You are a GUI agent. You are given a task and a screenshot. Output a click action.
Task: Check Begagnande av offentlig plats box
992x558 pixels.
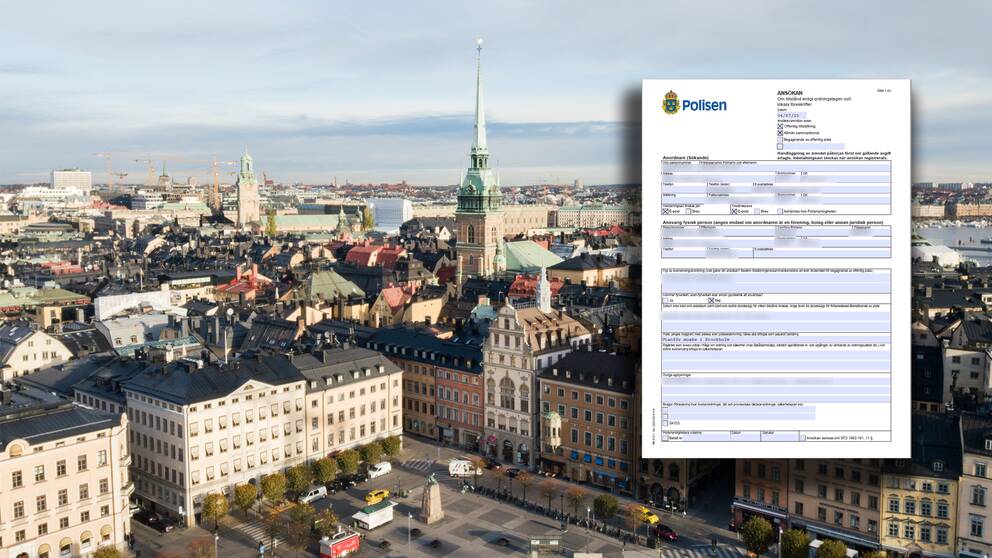(780, 140)
